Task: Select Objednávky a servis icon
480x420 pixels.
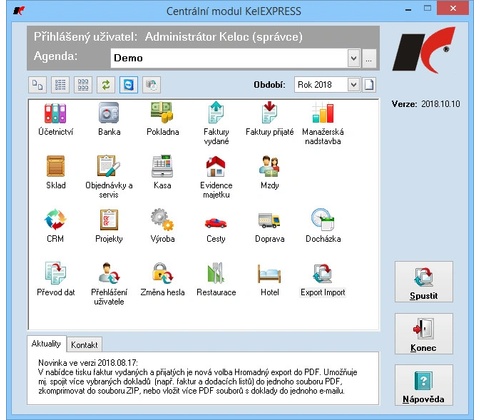Action: [109, 177]
